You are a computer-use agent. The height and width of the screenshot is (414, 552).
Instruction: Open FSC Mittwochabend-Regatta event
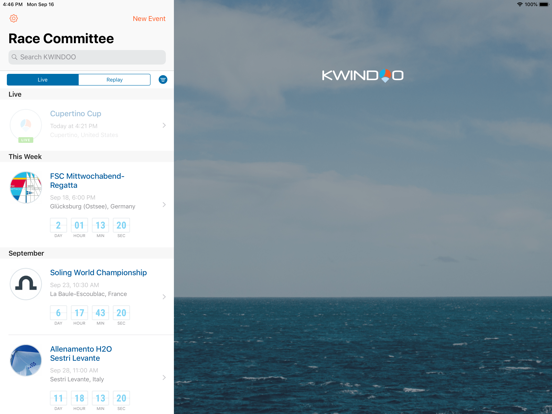tap(87, 205)
